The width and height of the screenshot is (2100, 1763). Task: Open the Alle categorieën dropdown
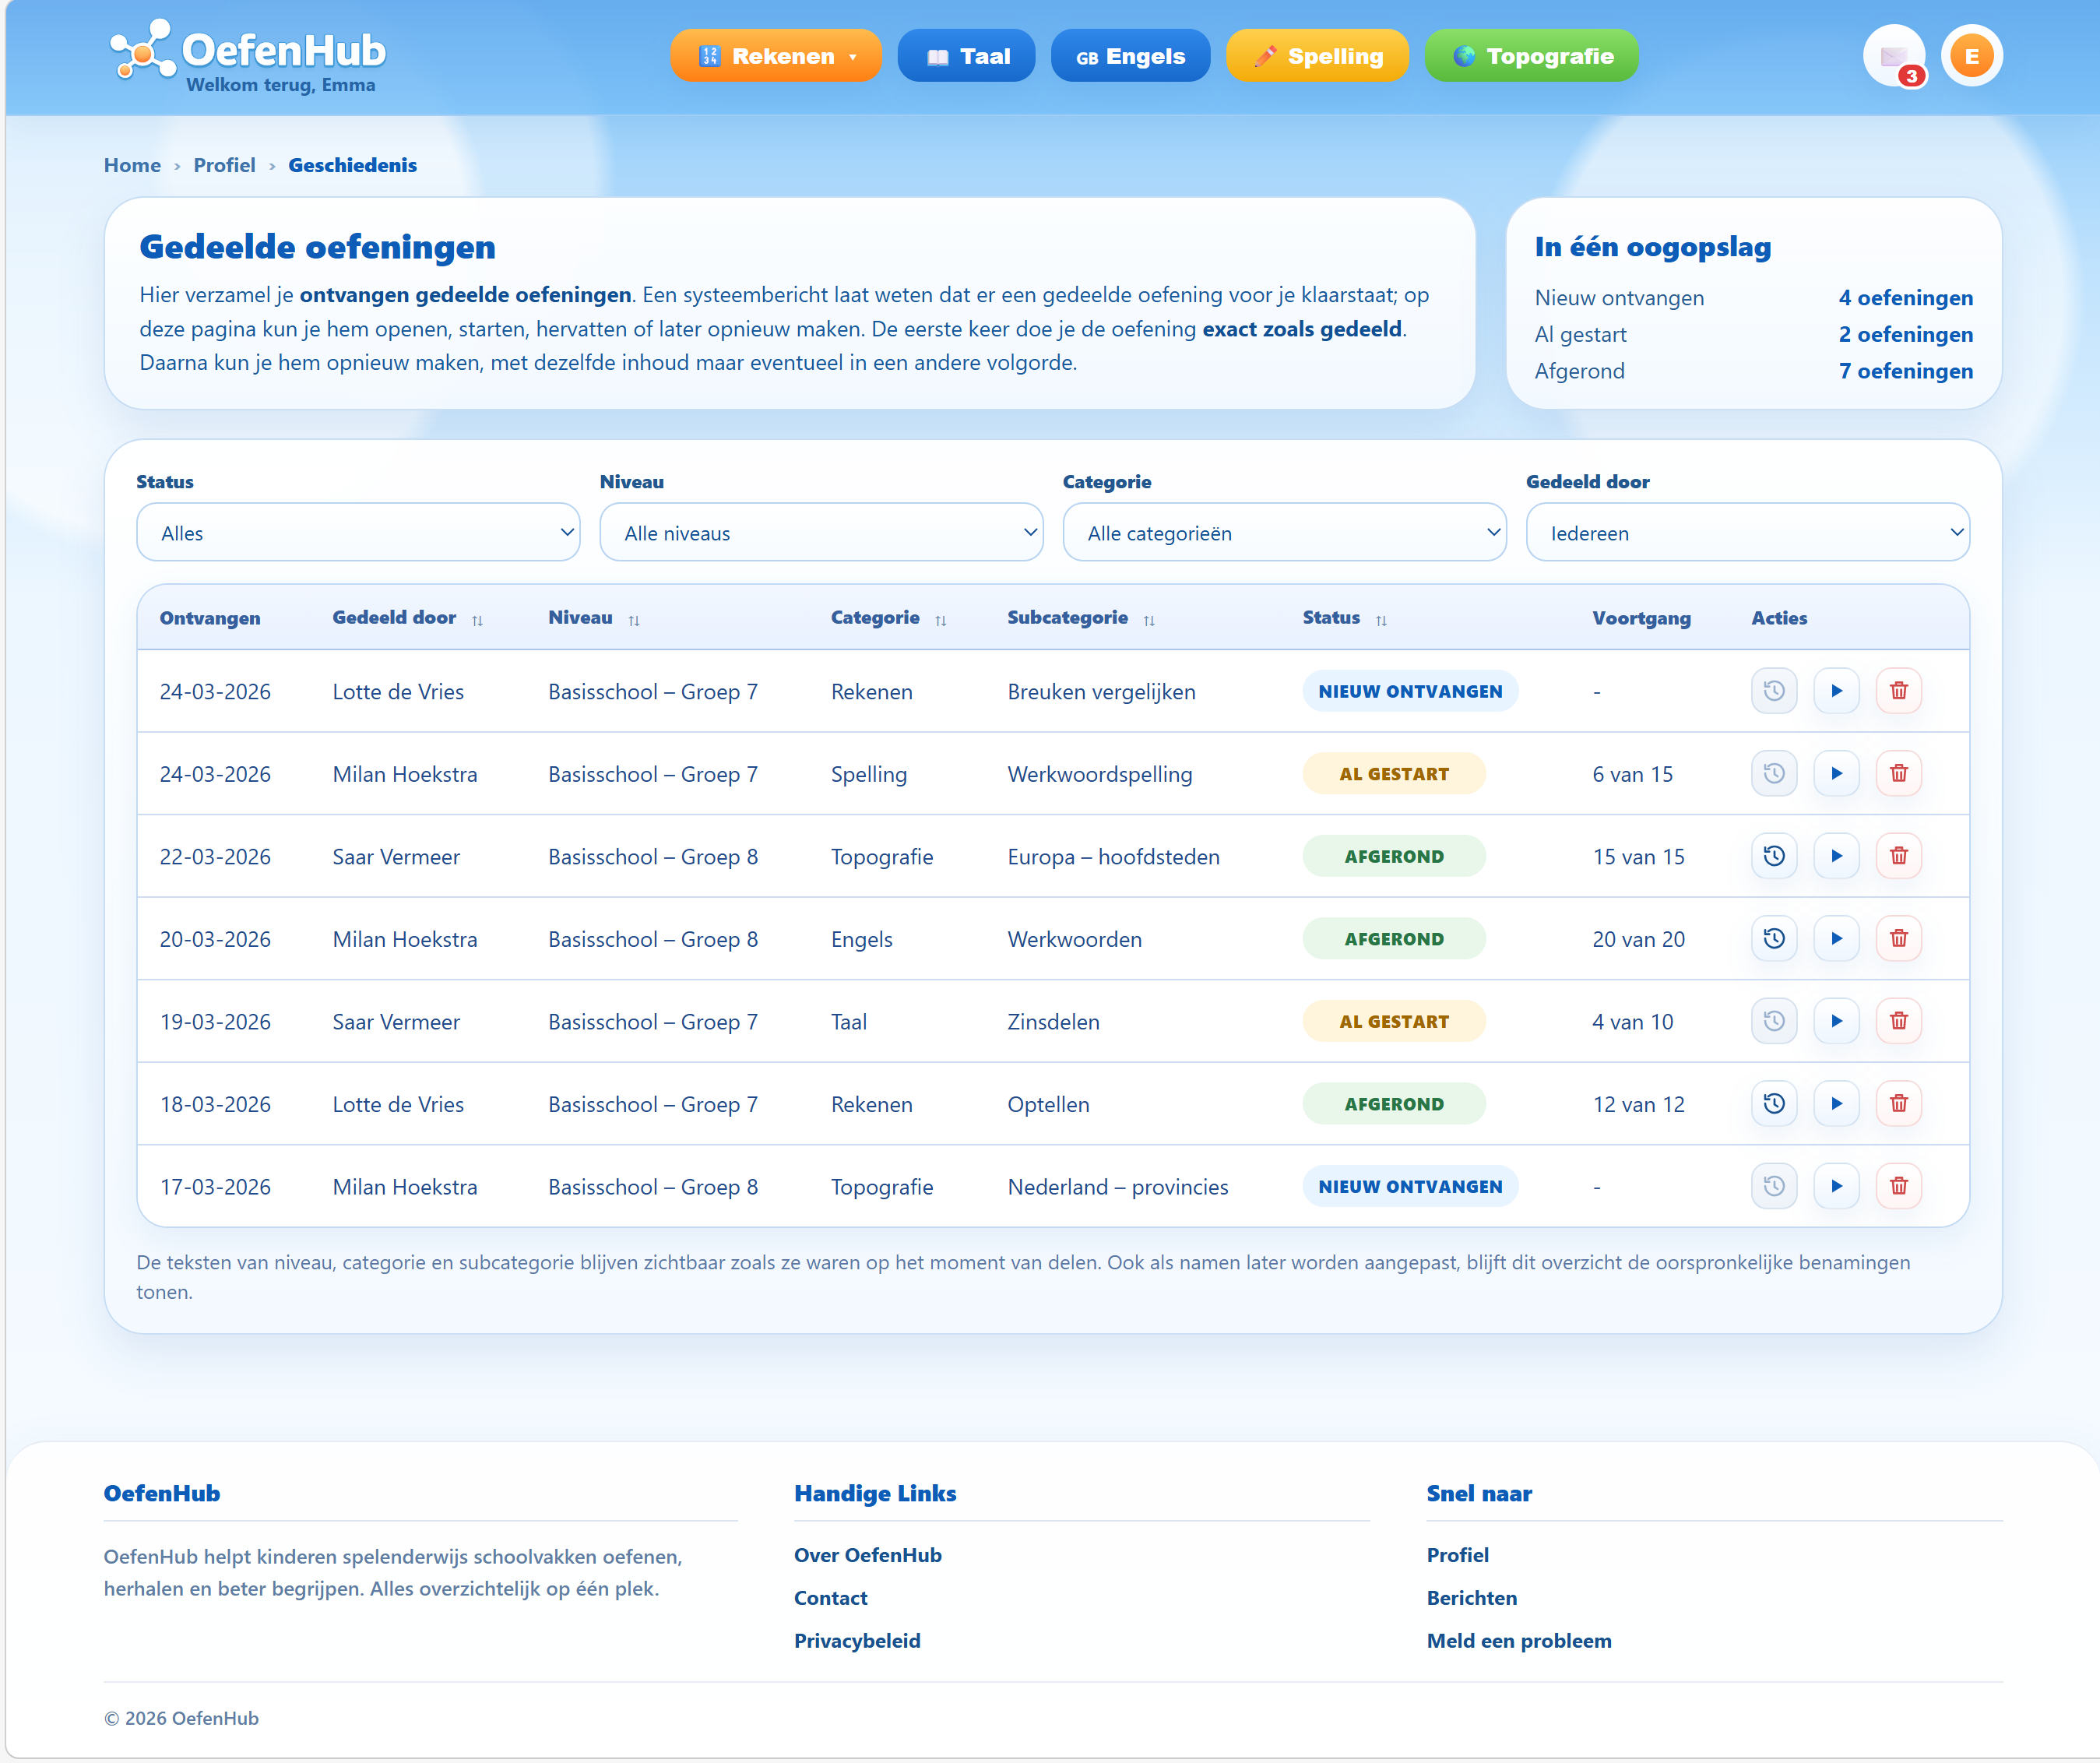pos(1284,533)
